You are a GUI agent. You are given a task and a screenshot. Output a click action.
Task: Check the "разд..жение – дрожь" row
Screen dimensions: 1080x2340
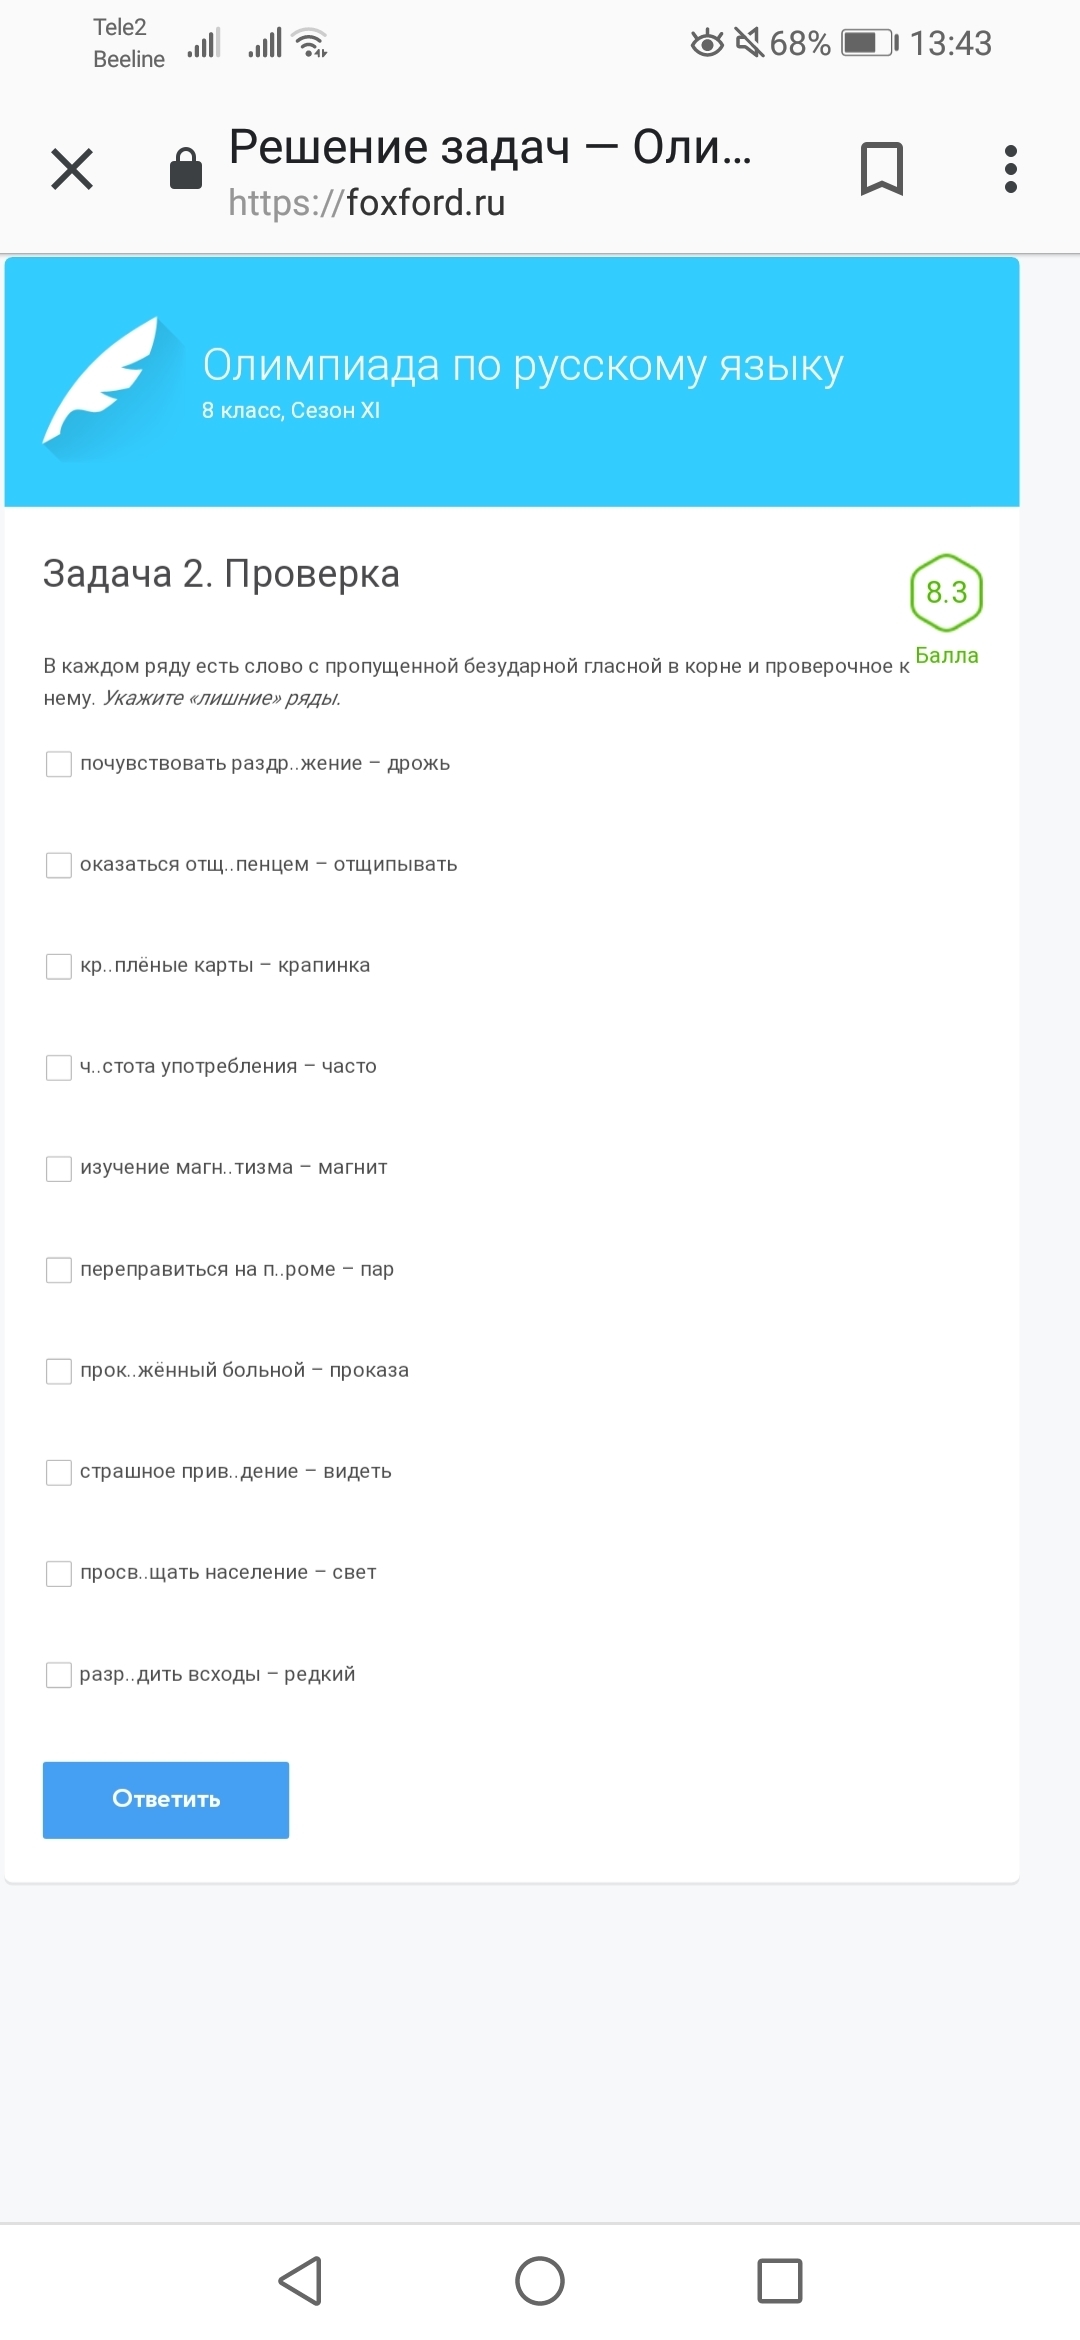click(59, 764)
